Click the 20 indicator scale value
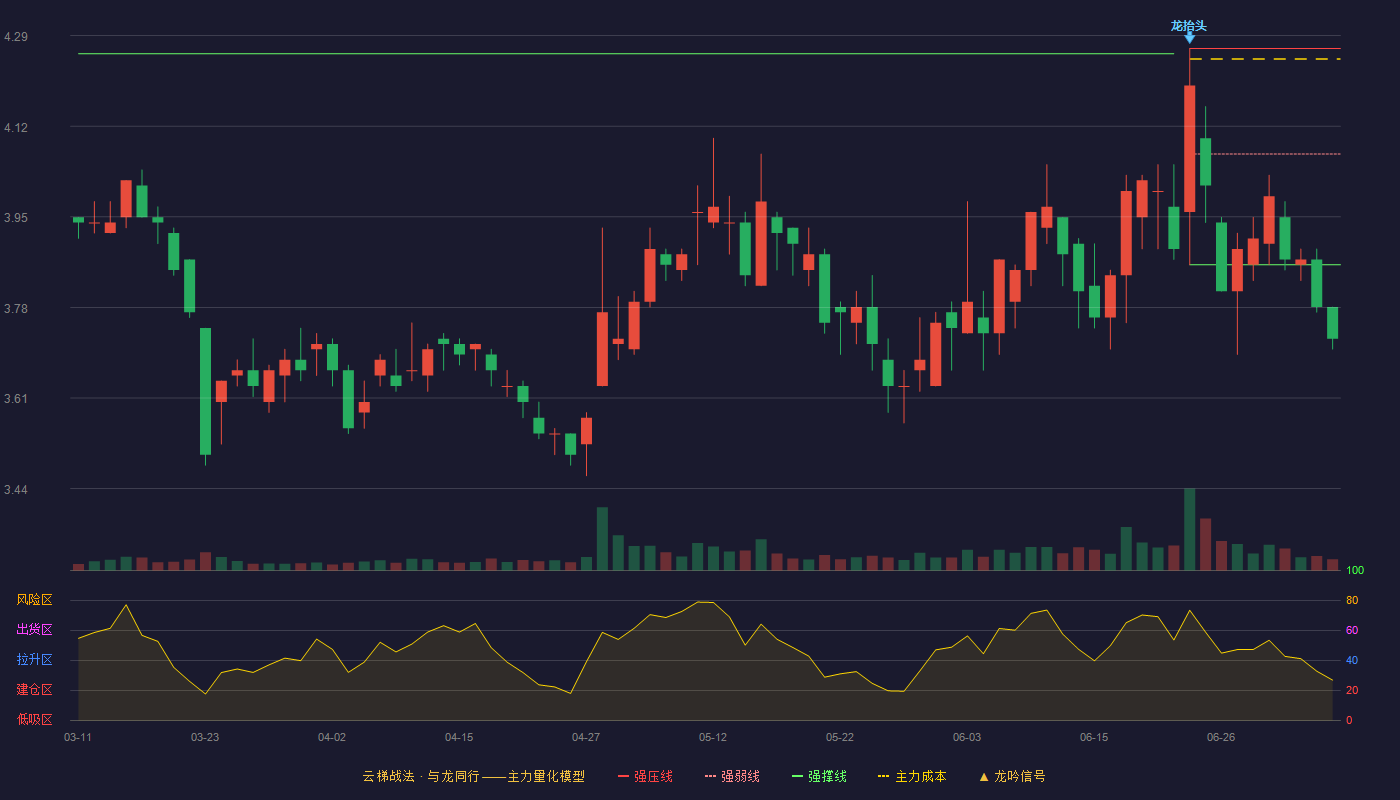This screenshot has width=1400, height=800. 1352,690
